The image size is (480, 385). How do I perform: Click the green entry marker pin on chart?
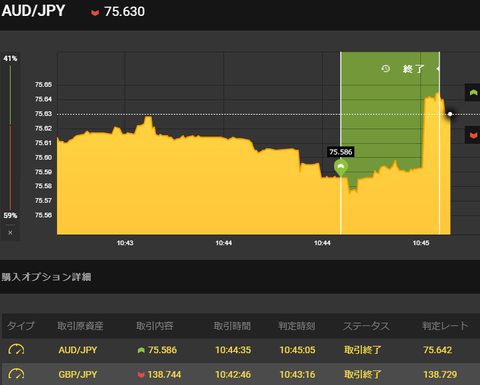[341, 168]
